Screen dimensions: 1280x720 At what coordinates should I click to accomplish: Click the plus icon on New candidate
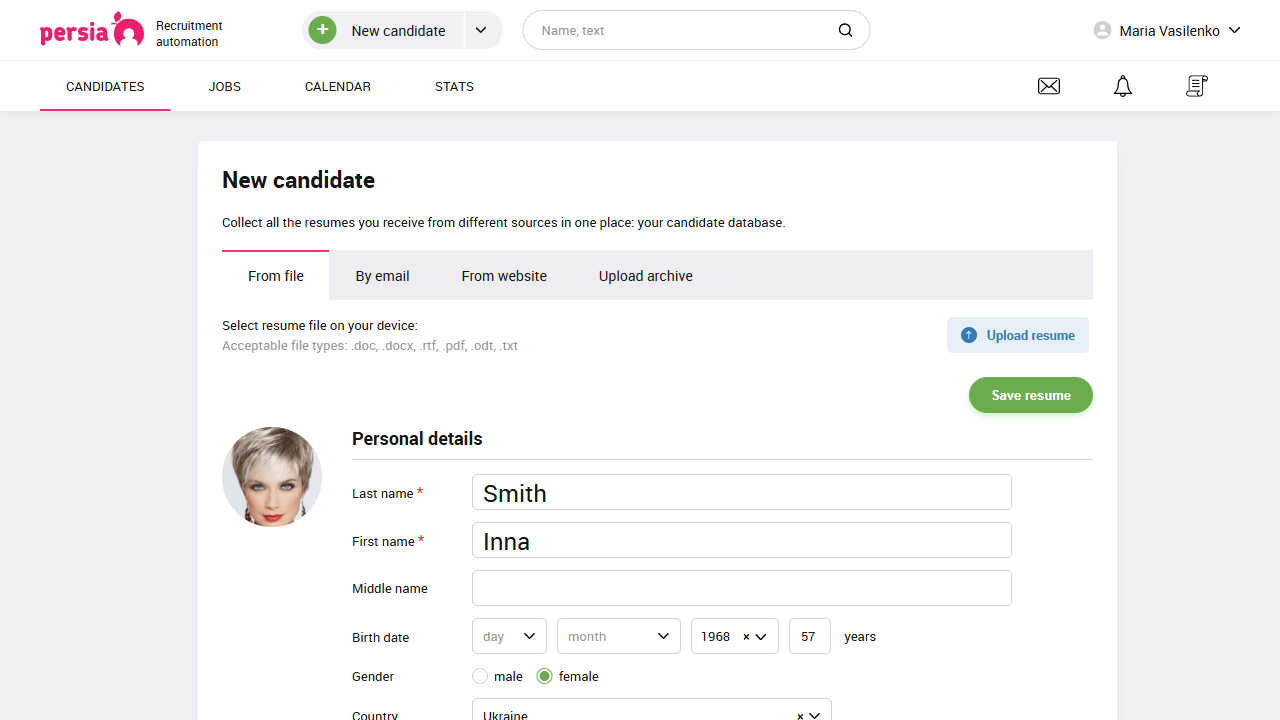tap(322, 30)
